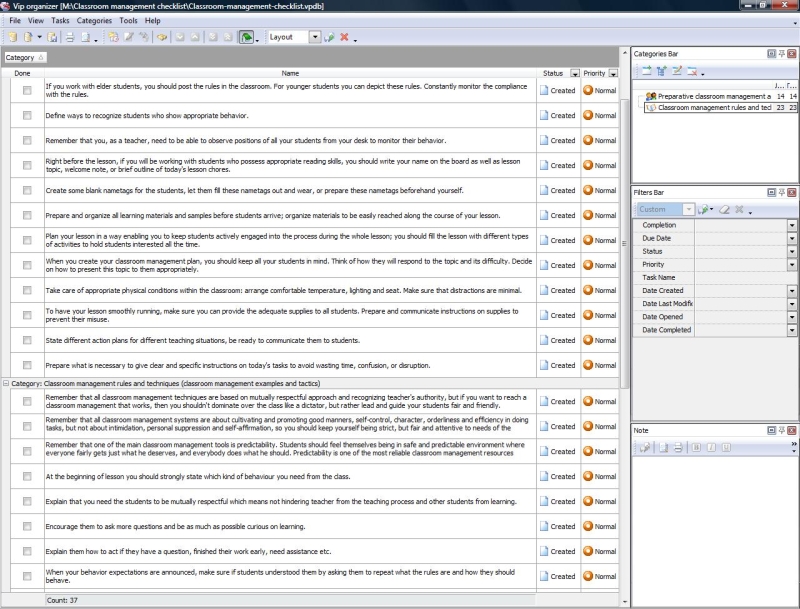Click the red X delete icon beside Layout
The image size is (800, 609).
[344, 37]
